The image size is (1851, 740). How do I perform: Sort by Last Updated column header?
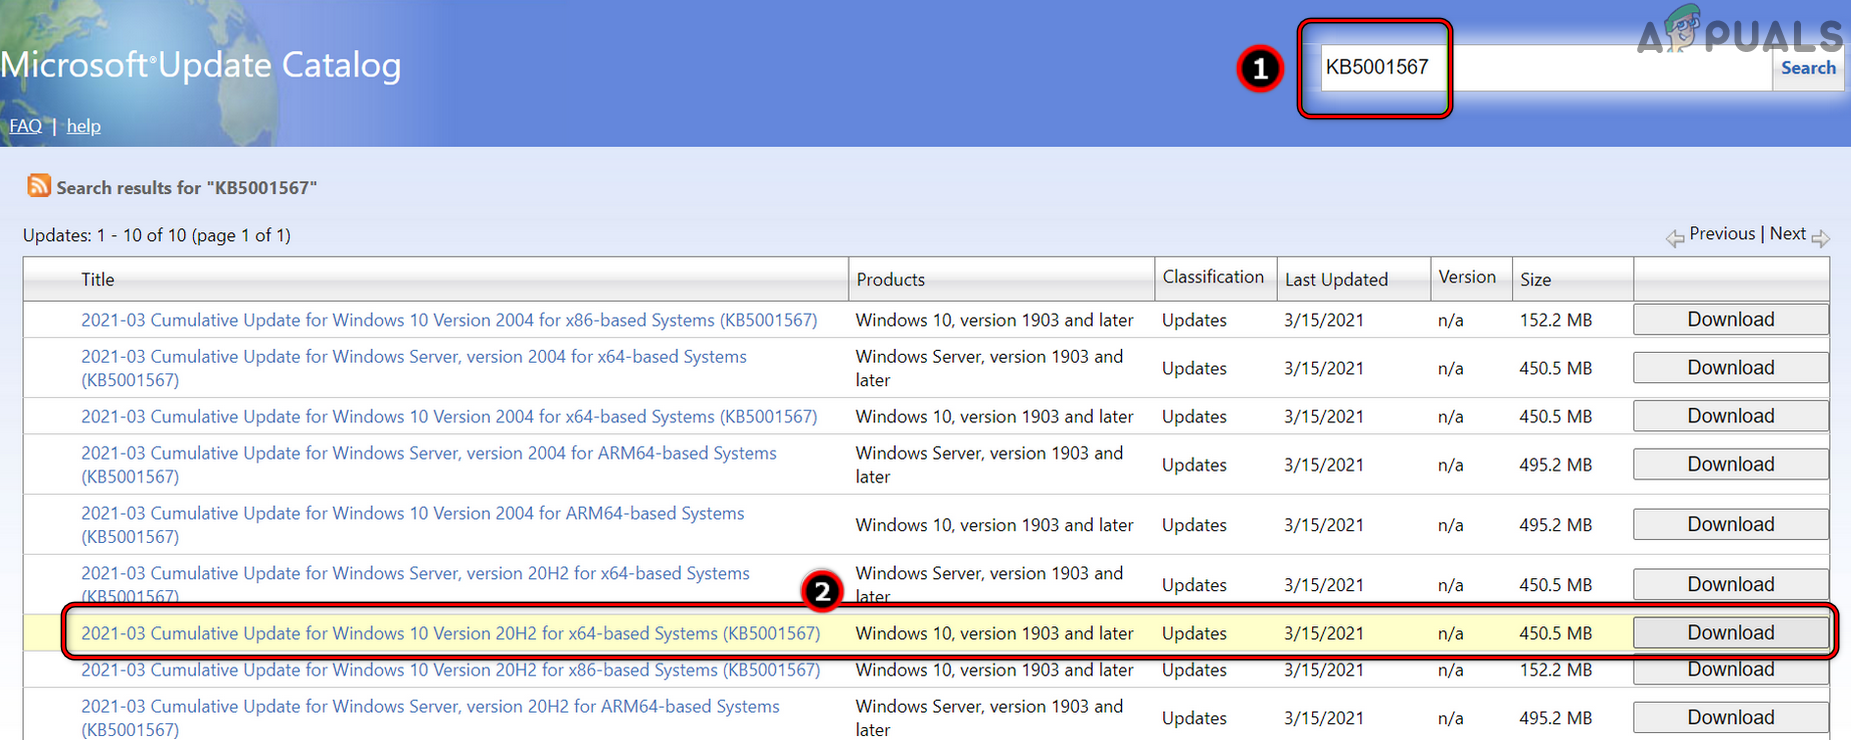[x=1336, y=280]
